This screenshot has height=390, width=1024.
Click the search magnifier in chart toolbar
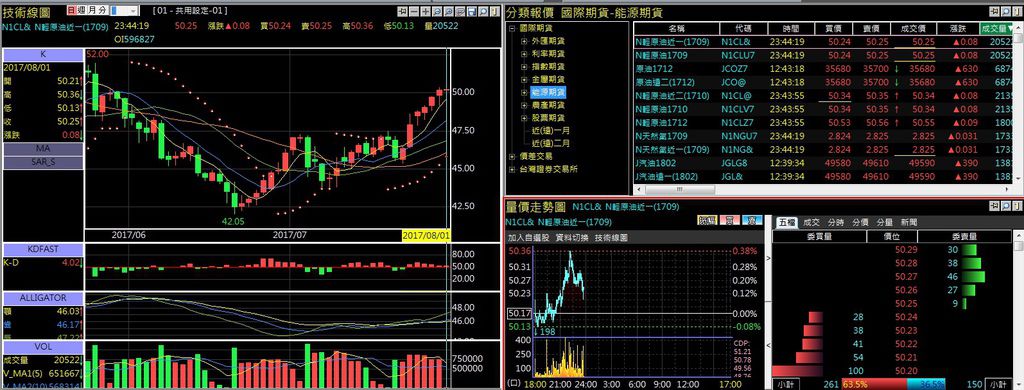pyautogui.click(x=483, y=11)
